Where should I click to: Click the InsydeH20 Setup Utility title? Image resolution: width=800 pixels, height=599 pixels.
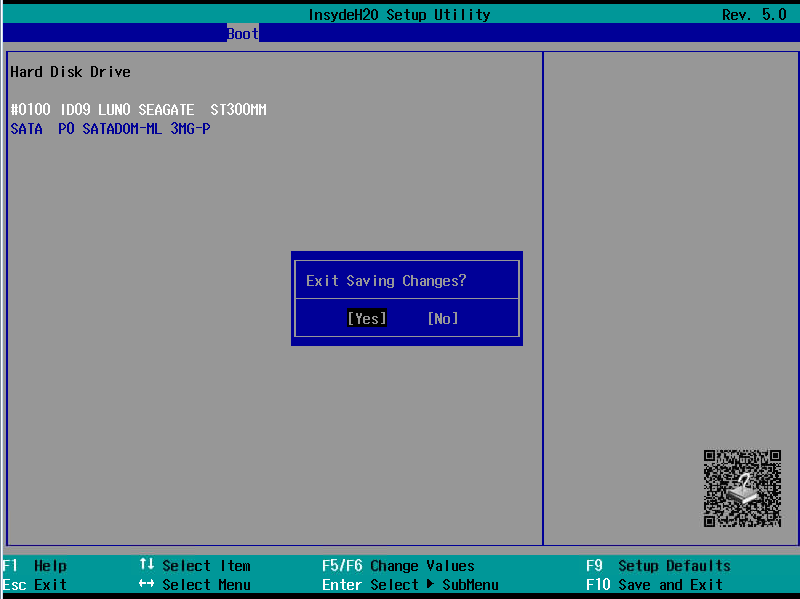pyautogui.click(x=399, y=15)
